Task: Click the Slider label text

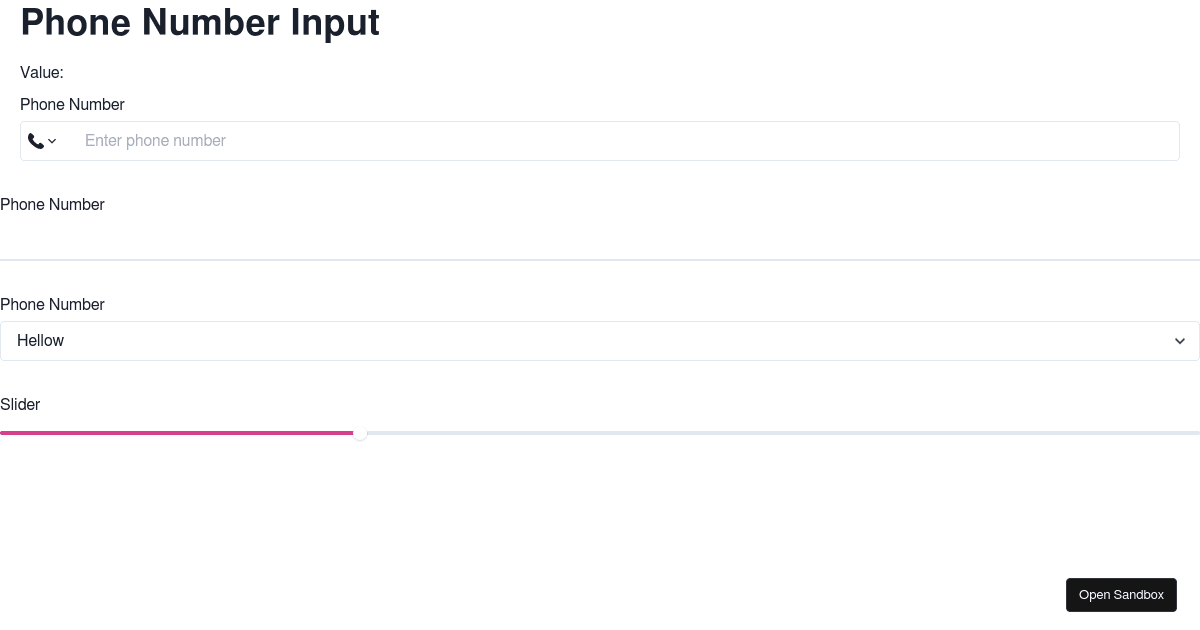Action: pyautogui.click(x=20, y=404)
